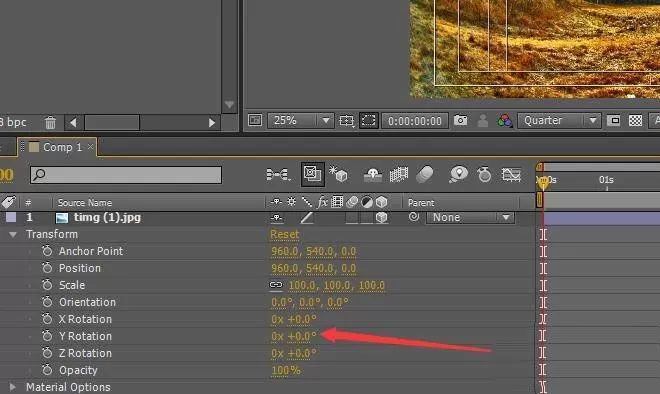Click the Parent column header

click(x=421, y=203)
